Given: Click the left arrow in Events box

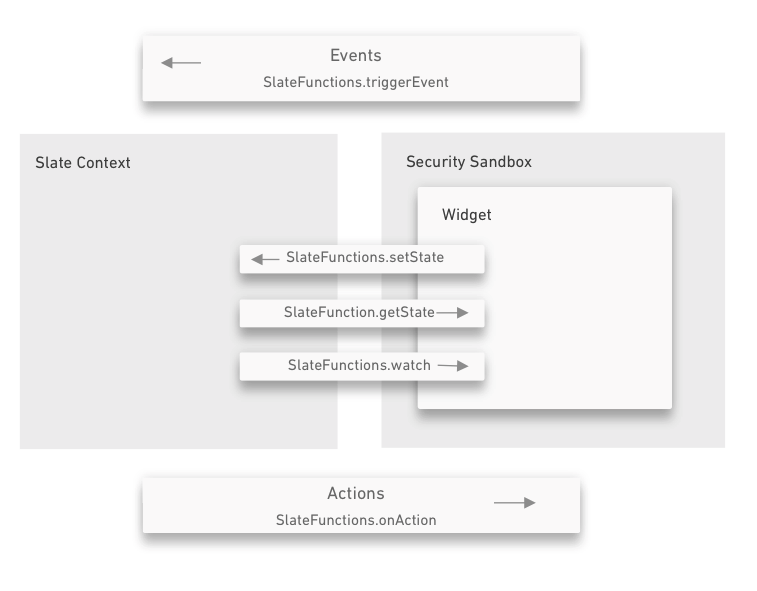Looking at the screenshot, I should (x=181, y=63).
